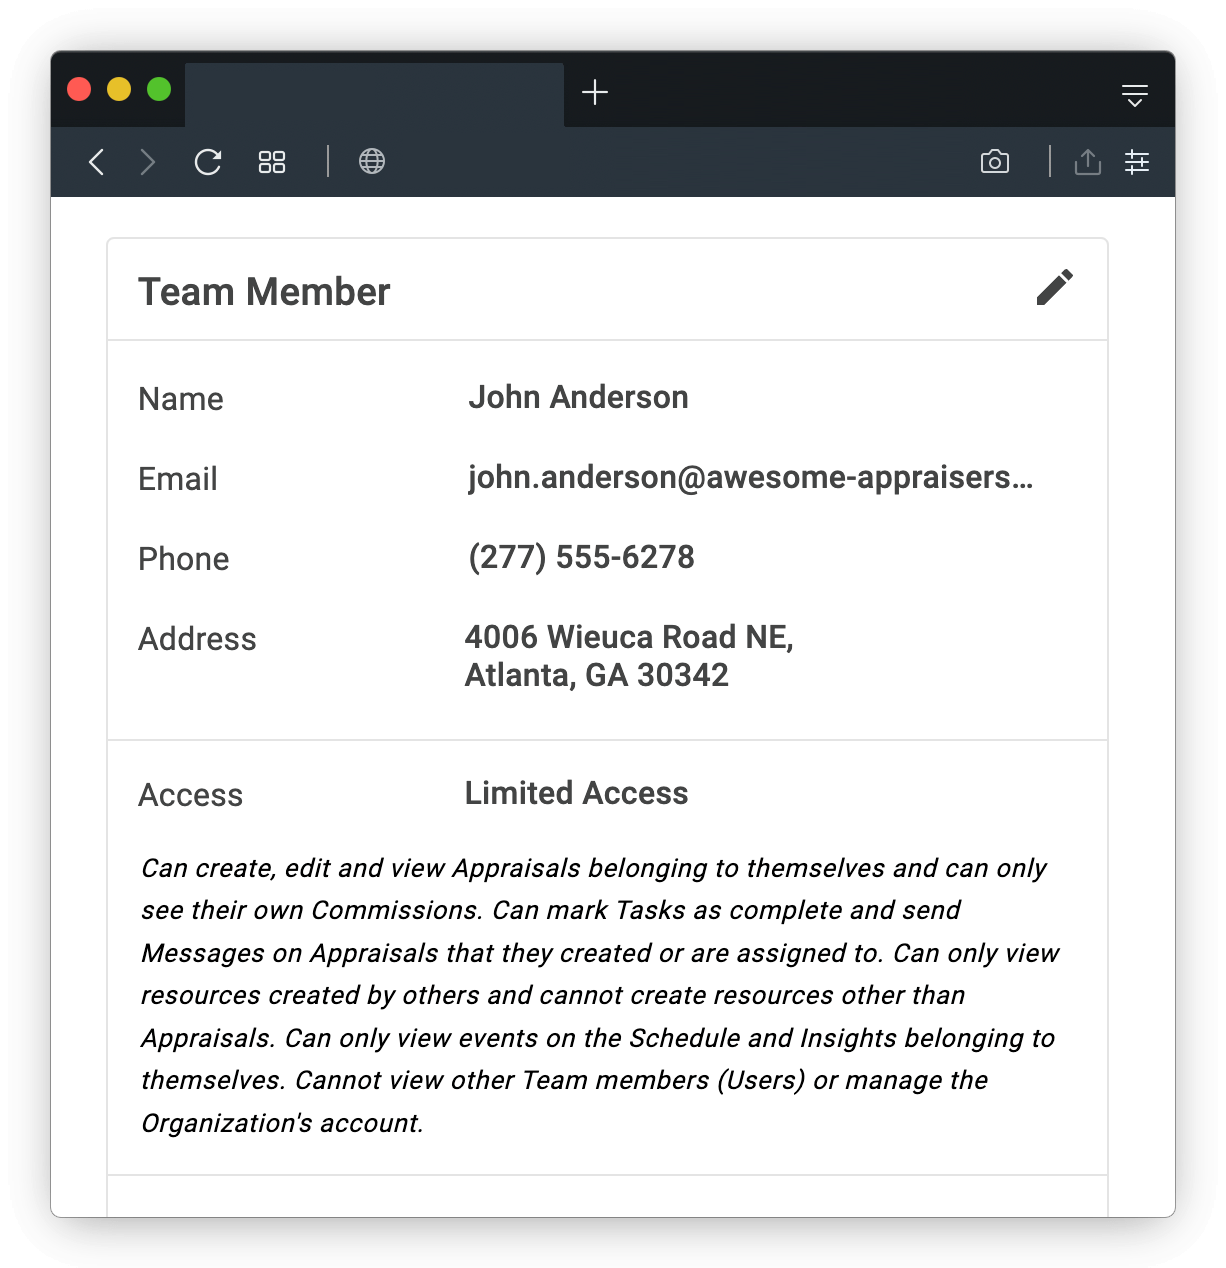Reload the current page

pos(208,161)
